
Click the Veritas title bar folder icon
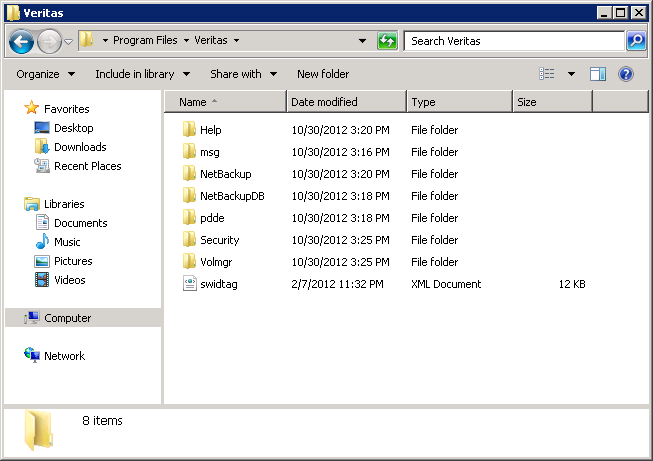13,12
